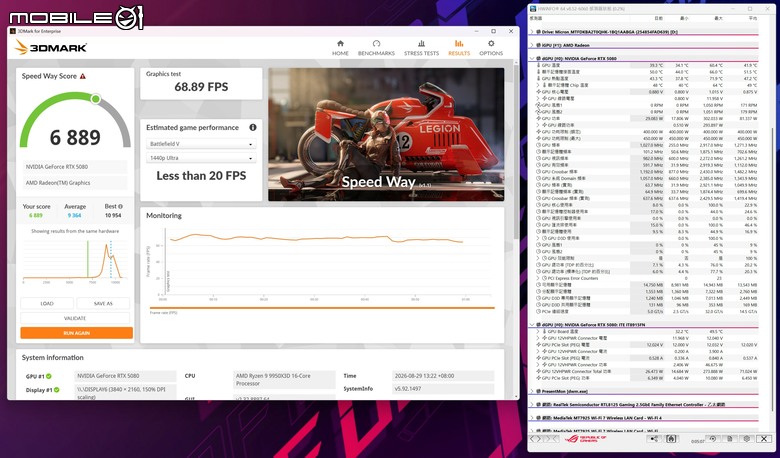Click the green knob on the score gauge
This screenshot has height=458, width=780.
coord(96,99)
